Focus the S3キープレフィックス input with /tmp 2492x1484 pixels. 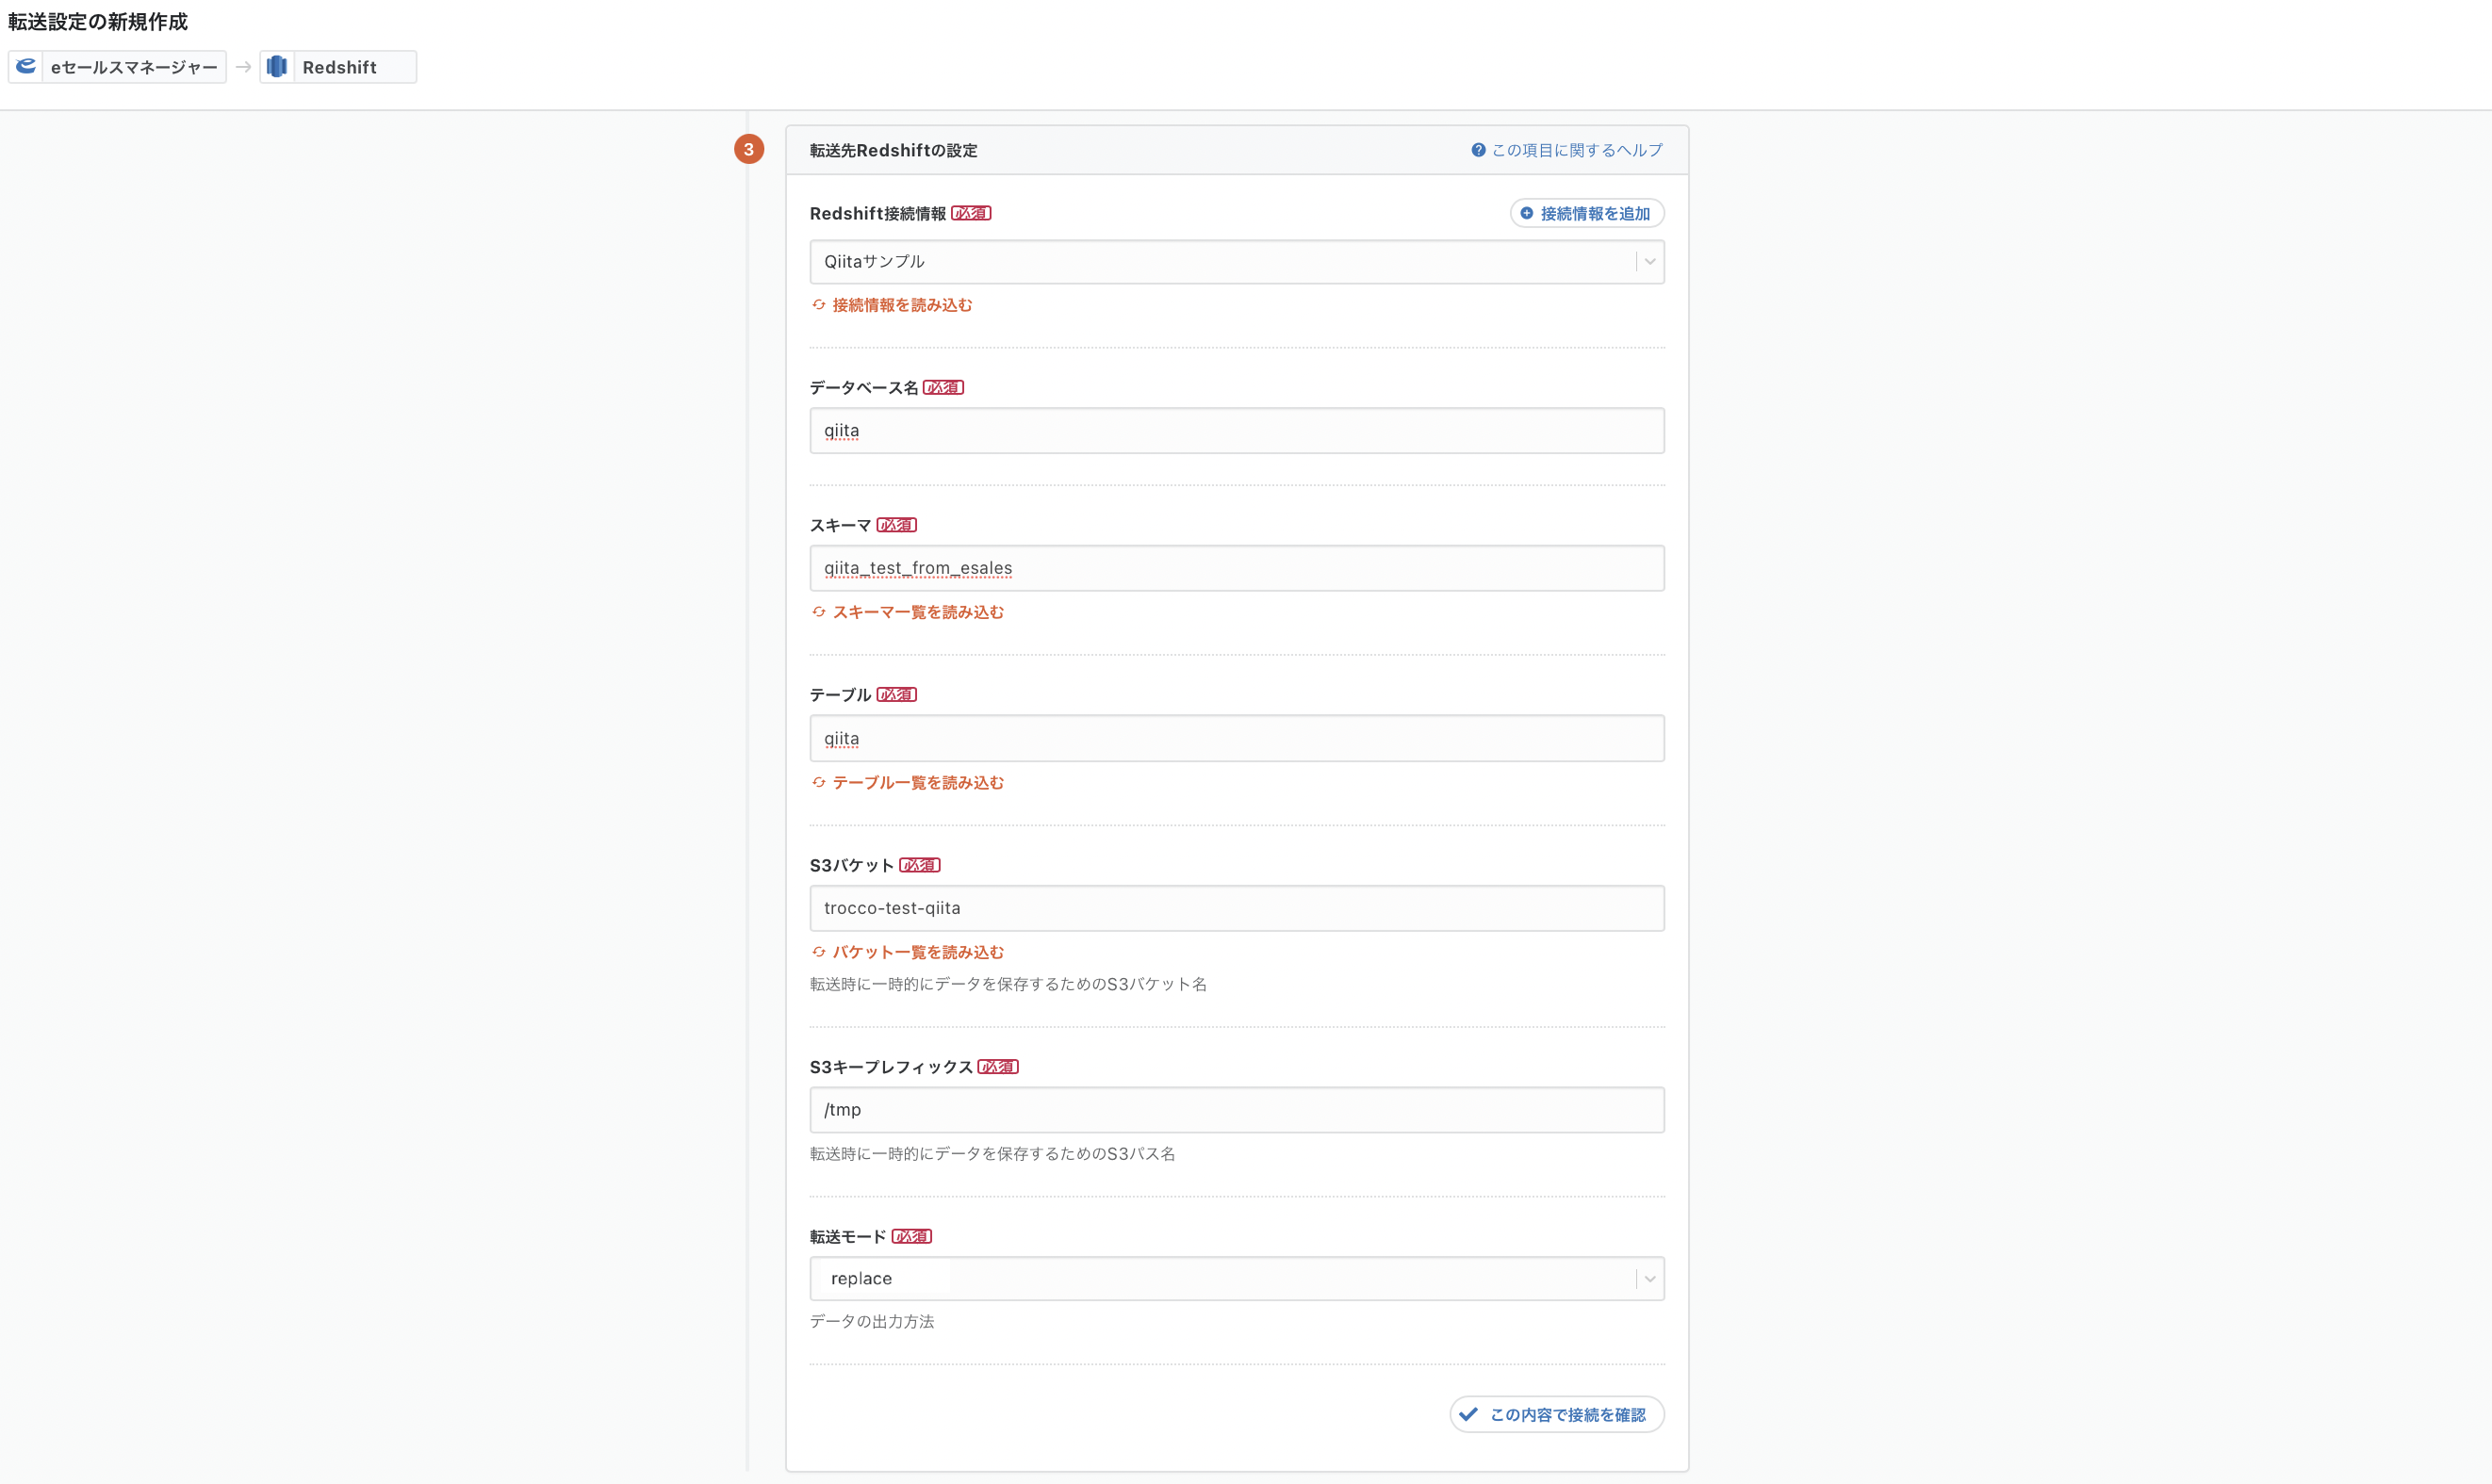pos(1236,1110)
